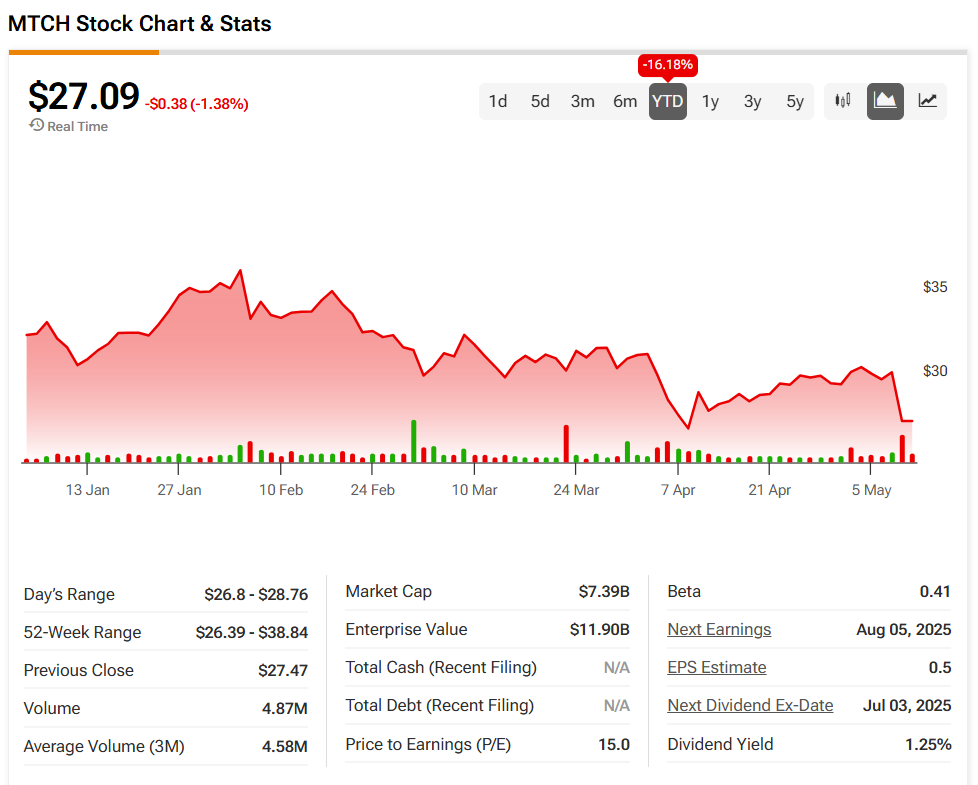Click the Previous Close value $27.47
The image size is (978, 785).
(283, 671)
